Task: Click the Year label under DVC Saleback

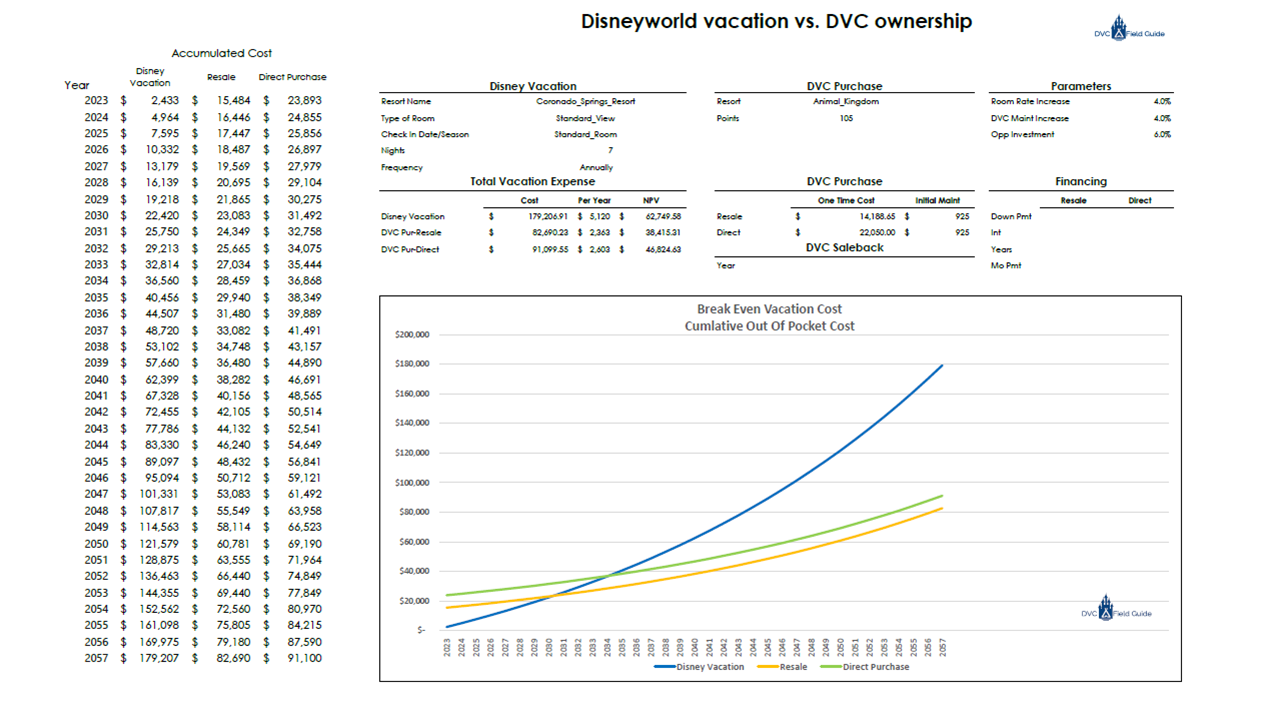Action: click(x=725, y=265)
